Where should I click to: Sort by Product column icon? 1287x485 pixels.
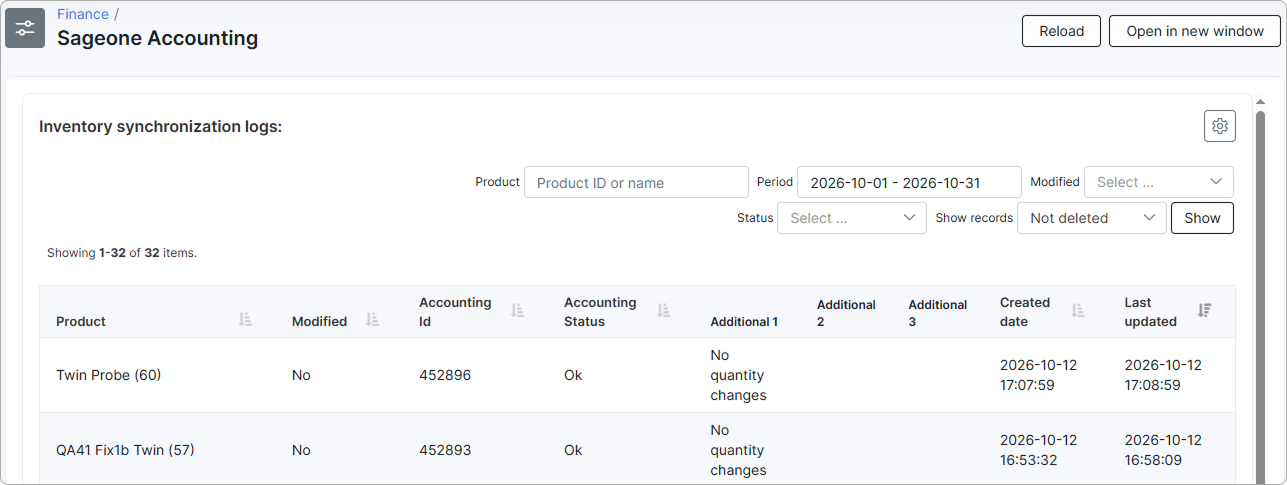pyautogui.click(x=246, y=320)
